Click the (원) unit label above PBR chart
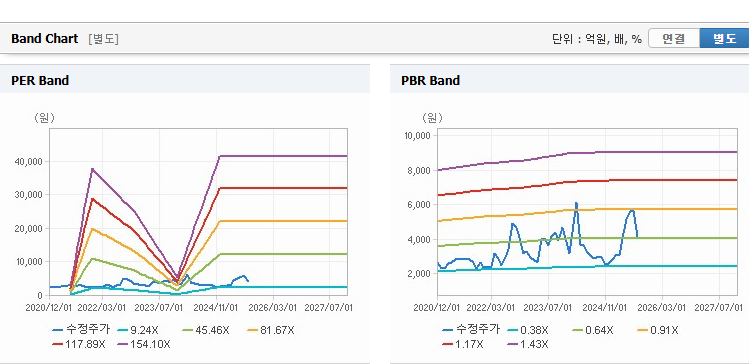 (x=431, y=117)
